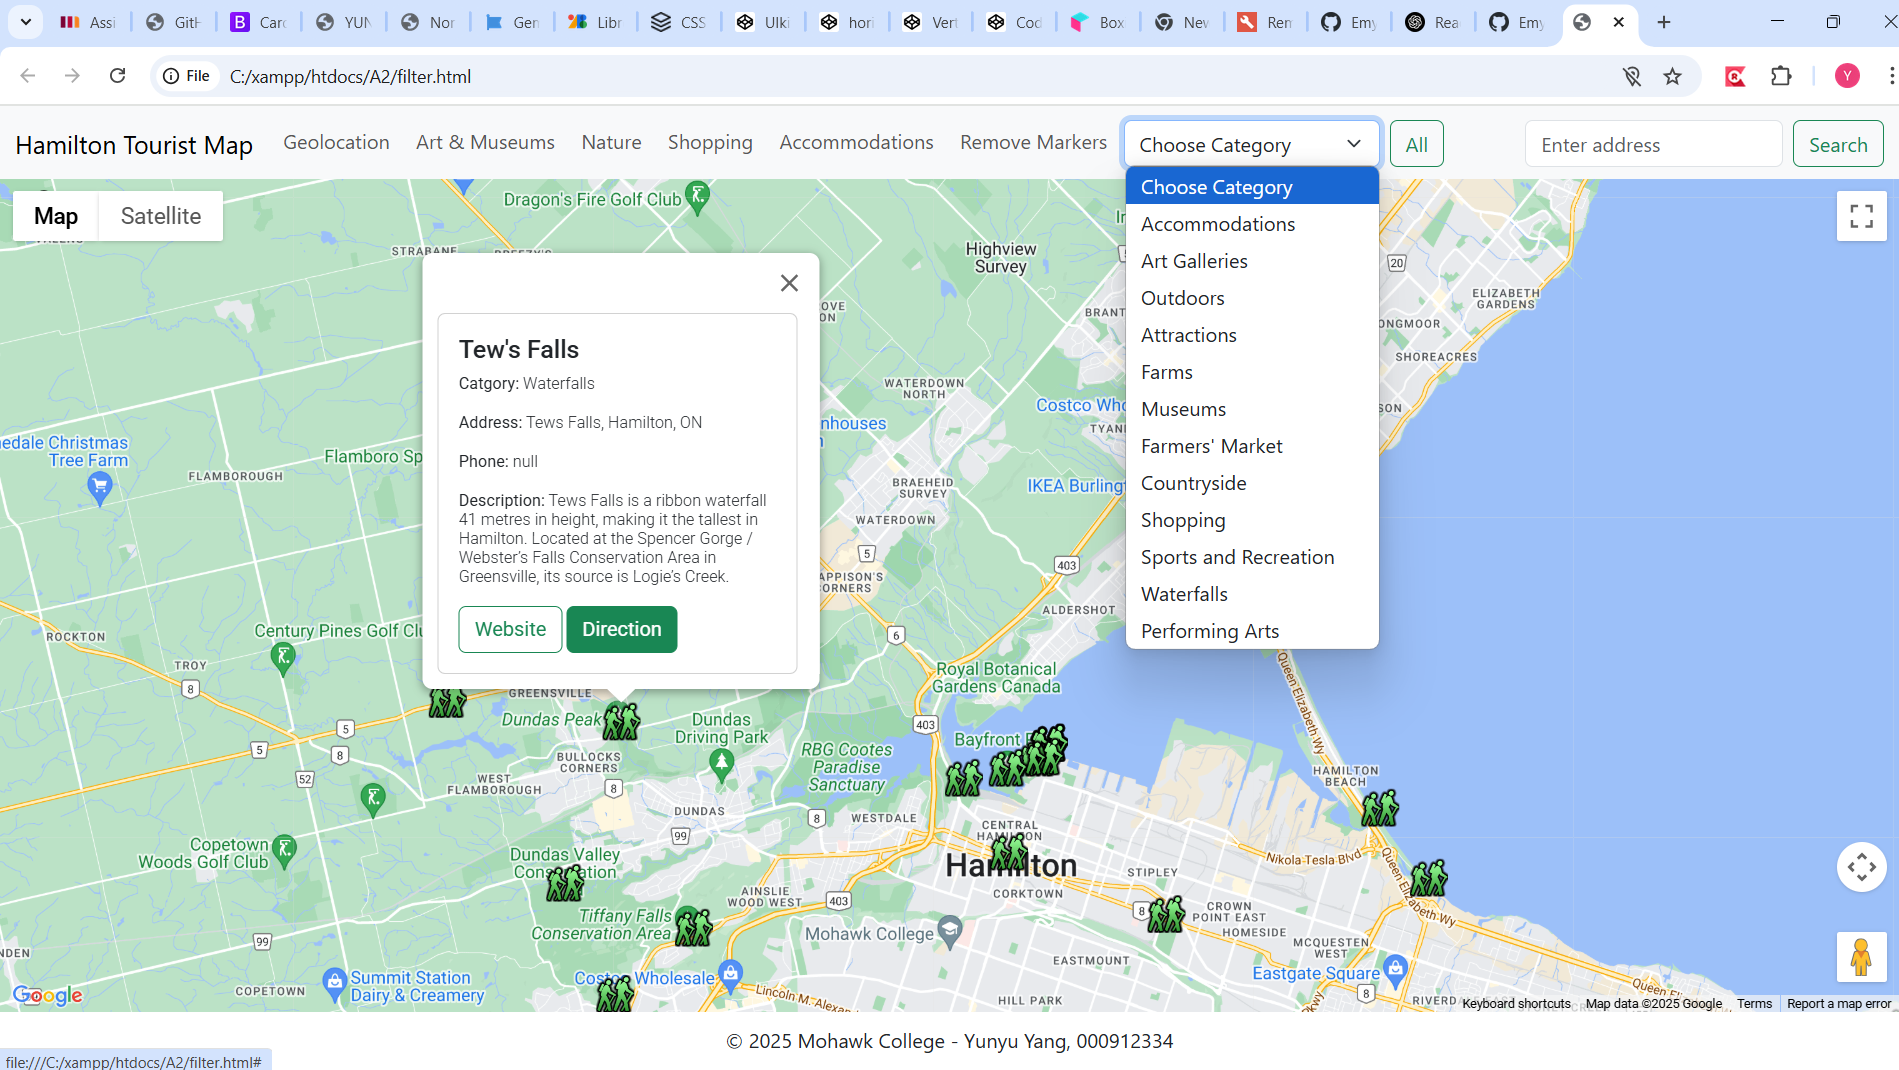Reload the page with the refresh icon
Viewport: 1899px width, 1070px height.
117,76
